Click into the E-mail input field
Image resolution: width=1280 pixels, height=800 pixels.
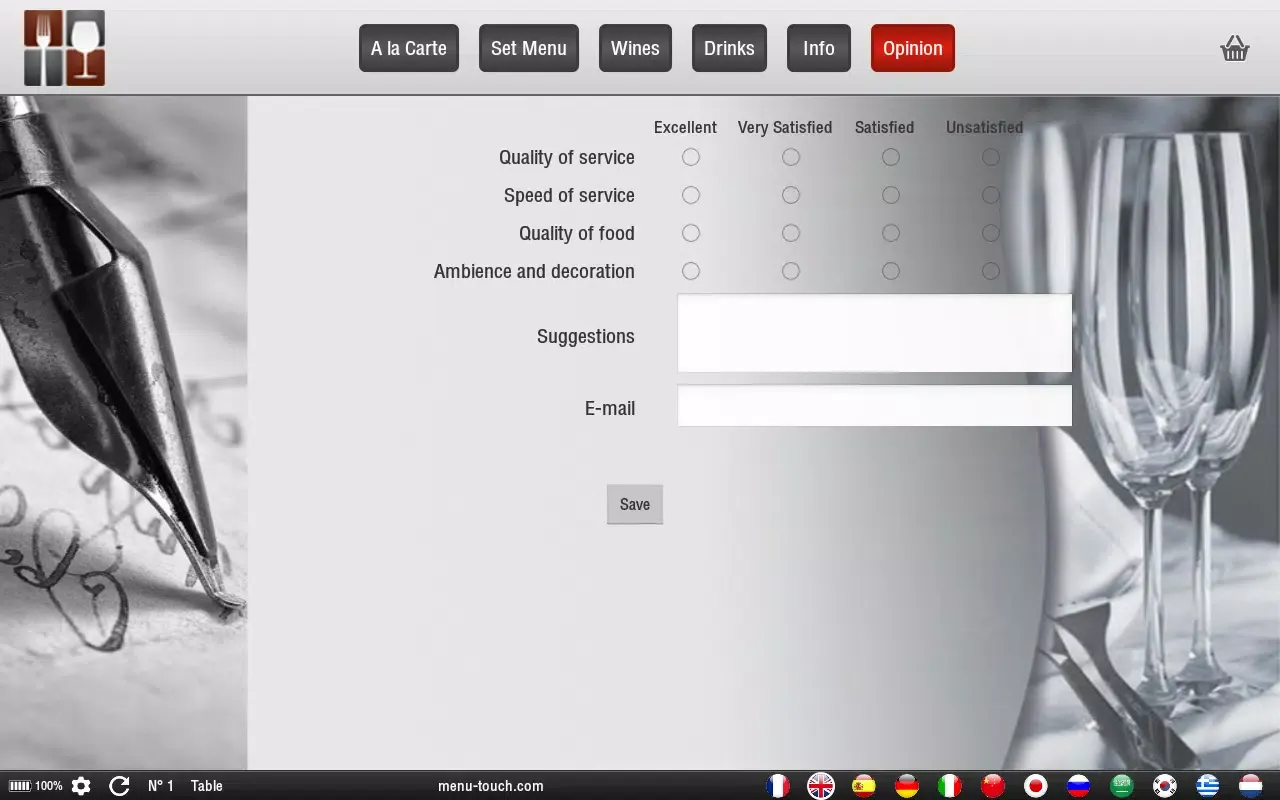(x=874, y=406)
